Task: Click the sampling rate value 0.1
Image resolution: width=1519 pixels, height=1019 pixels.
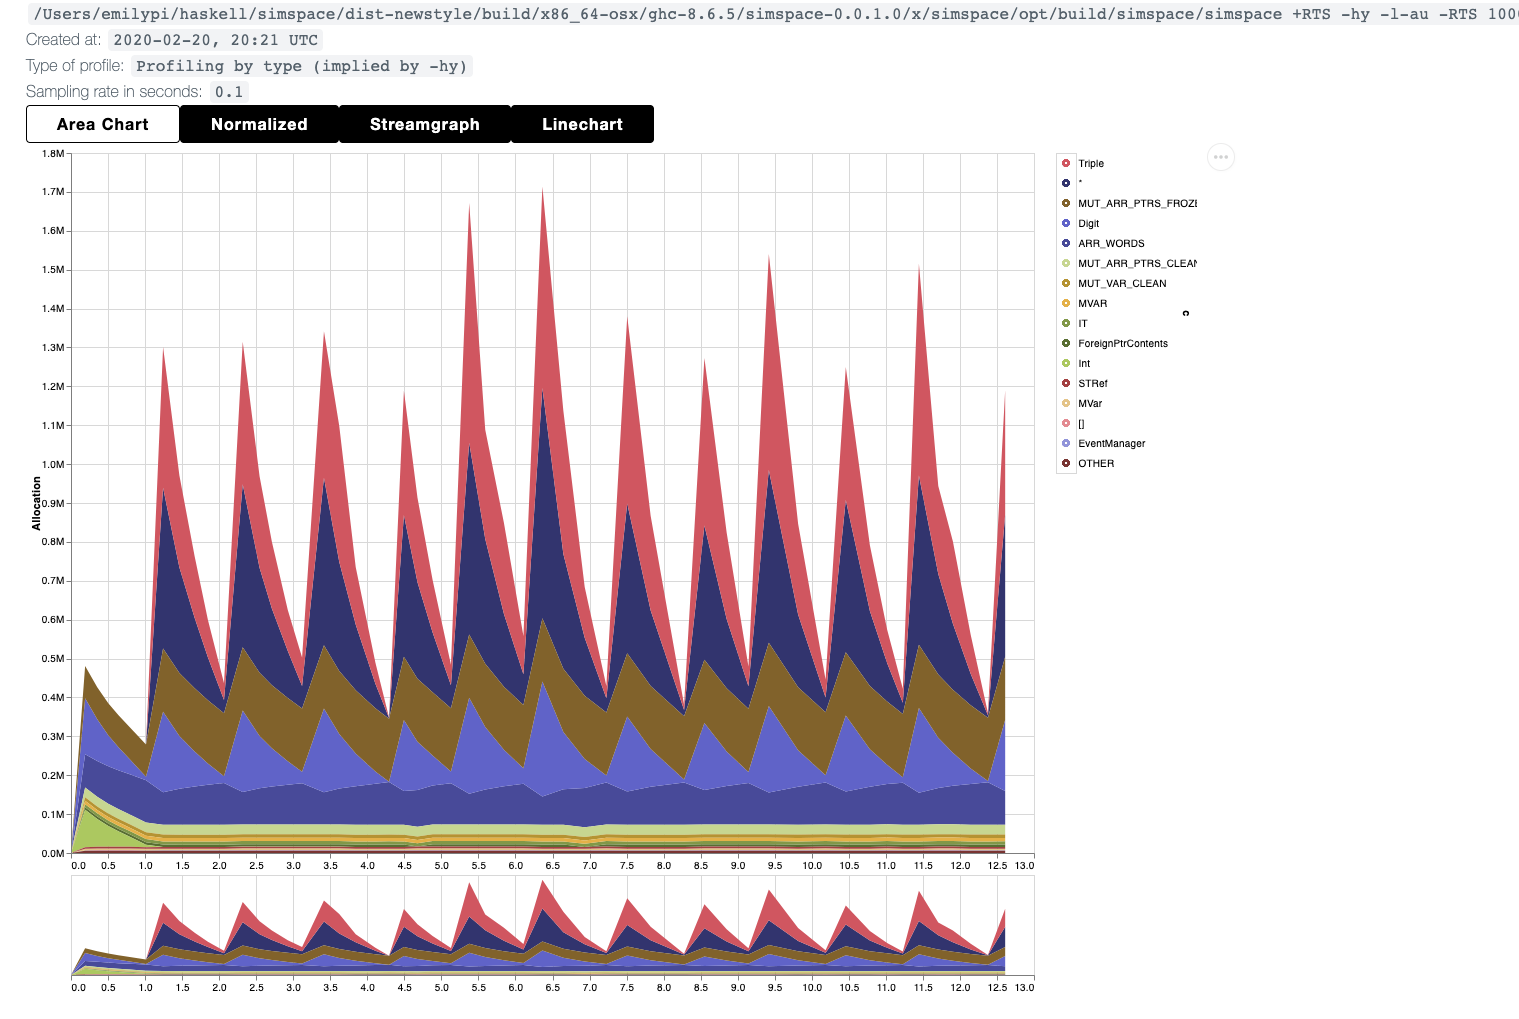Action: click(229, 92)
